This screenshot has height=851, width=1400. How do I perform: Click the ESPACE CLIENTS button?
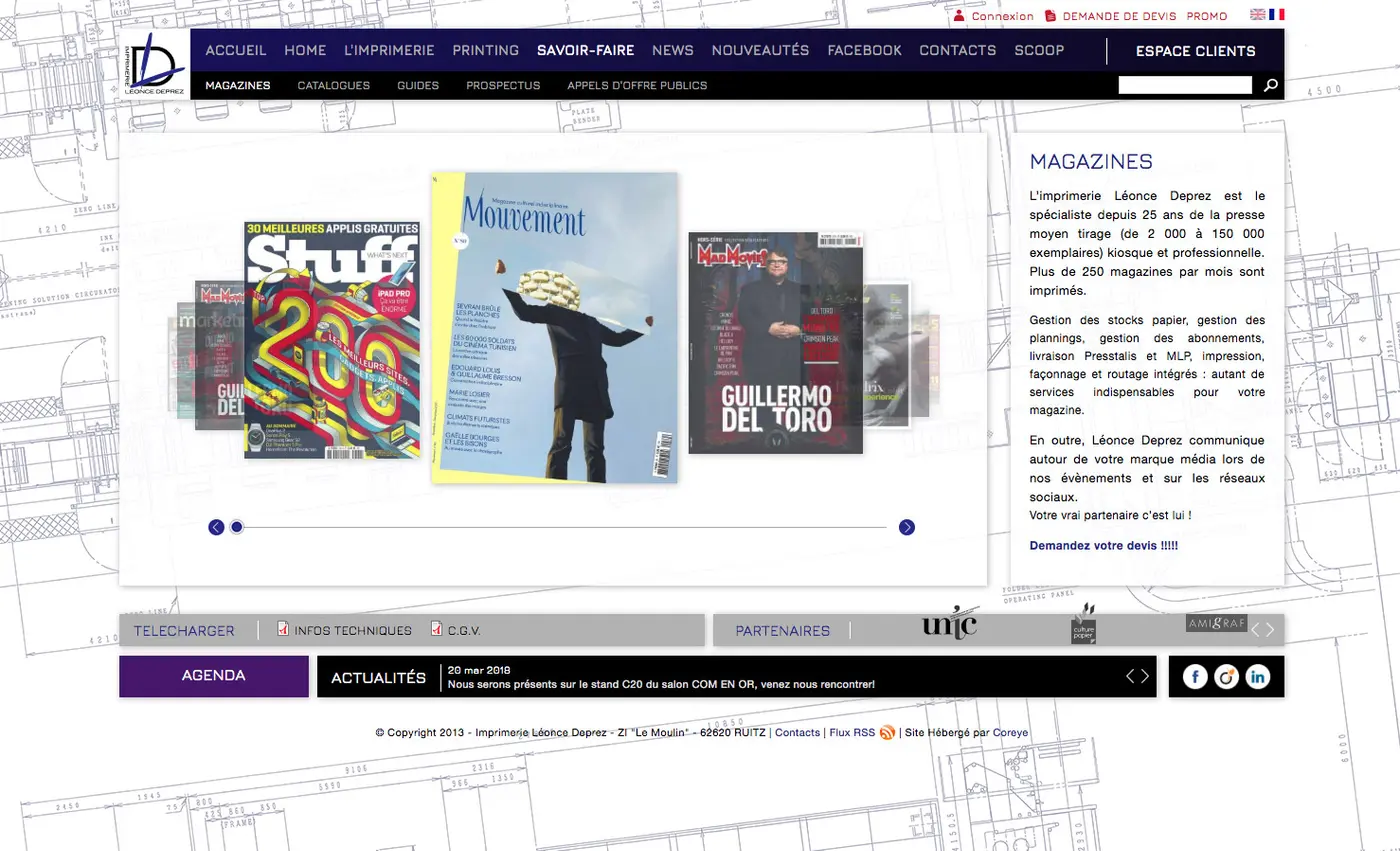(x=1196, y=51)
